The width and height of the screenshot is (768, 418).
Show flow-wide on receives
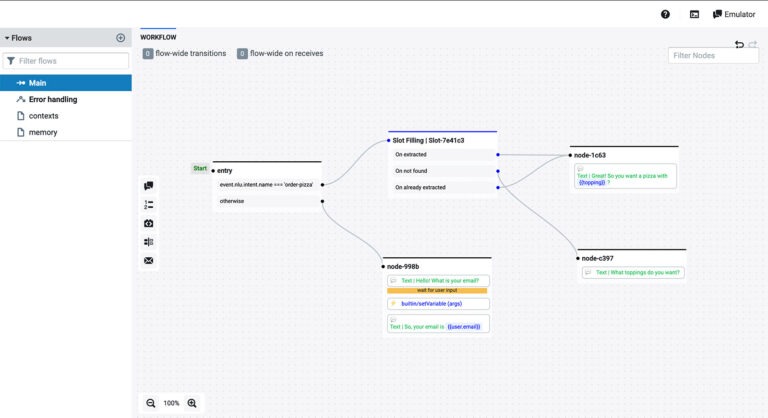[x=280, y=53]
